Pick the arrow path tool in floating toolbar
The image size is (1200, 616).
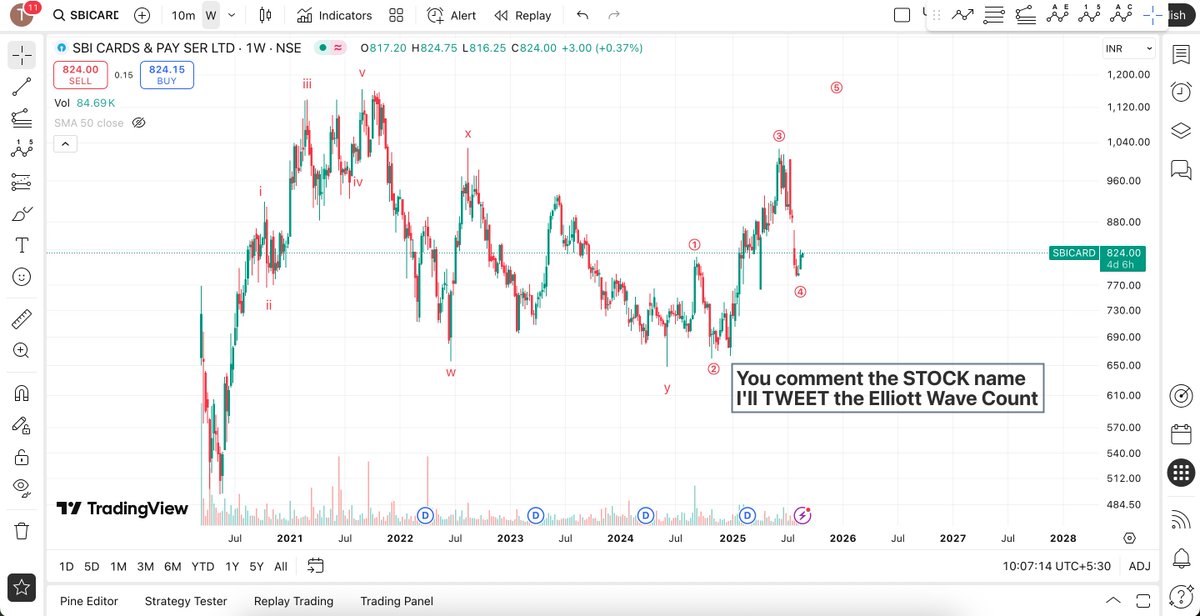tap(963, 14)
